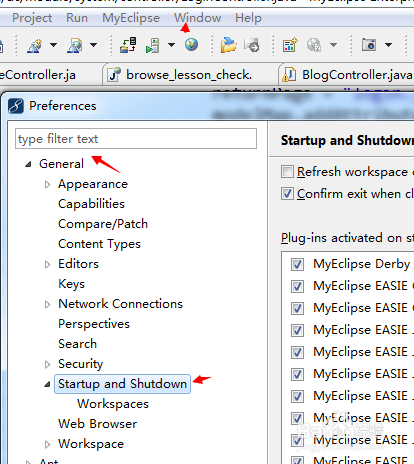Select Workspaces under Startup and Shutdown
The image size is (414, 464).
point(113,404)
